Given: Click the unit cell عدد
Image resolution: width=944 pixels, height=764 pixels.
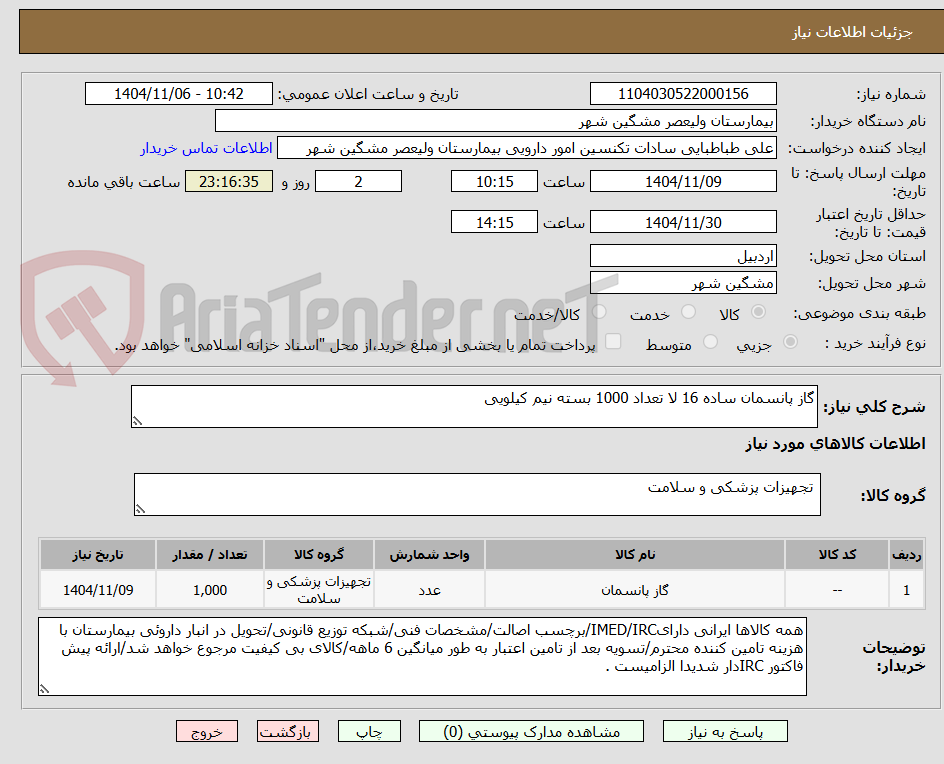Looking at the screenshot, I should [429, 590].
